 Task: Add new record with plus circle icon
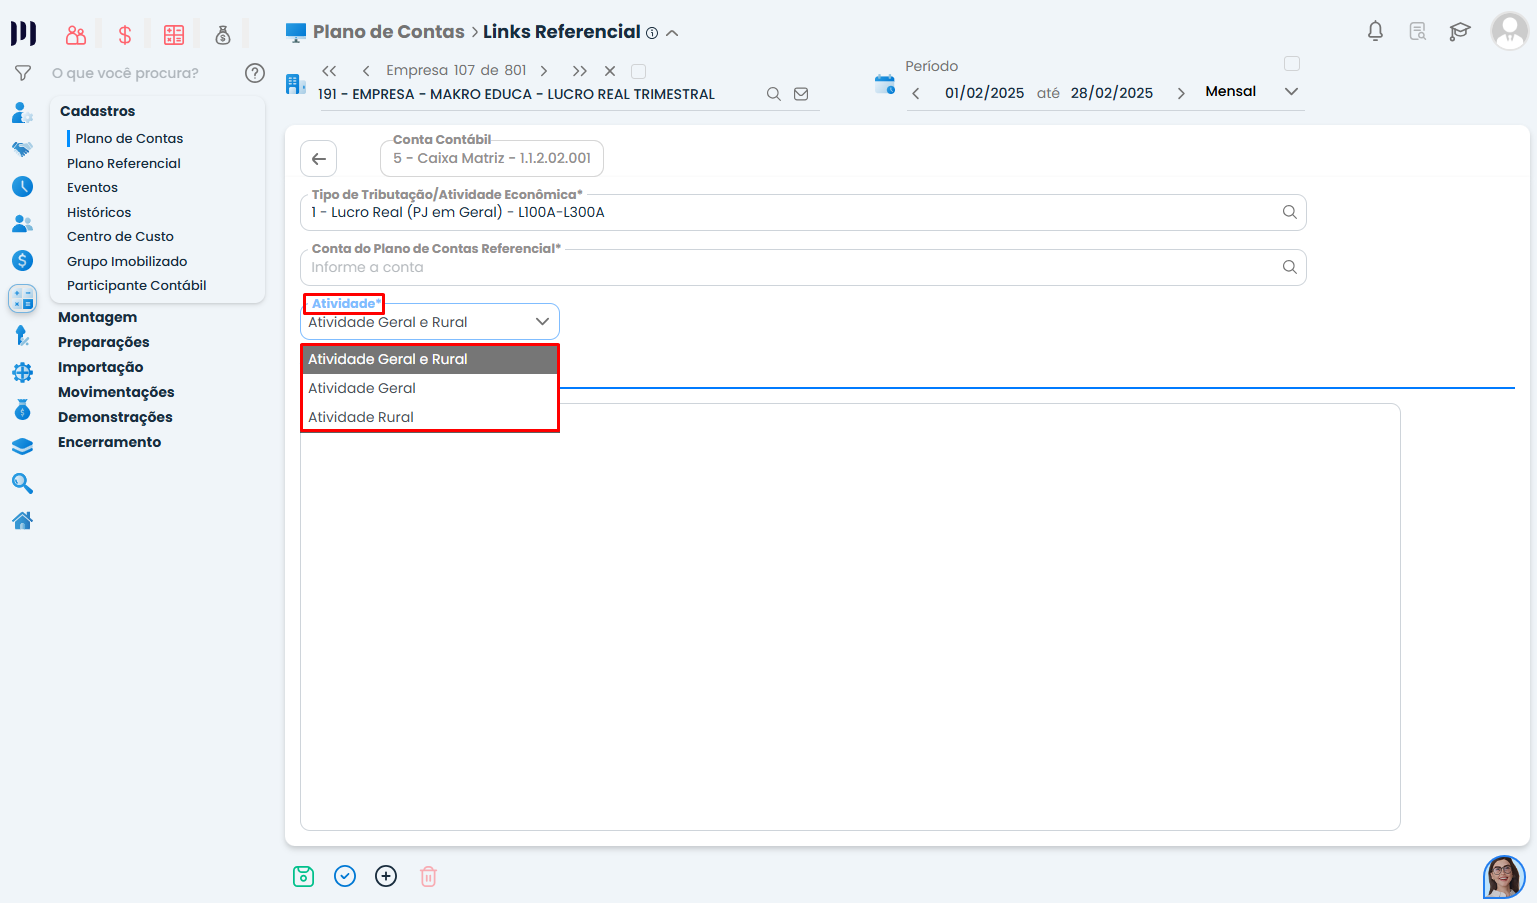(386, 876)
